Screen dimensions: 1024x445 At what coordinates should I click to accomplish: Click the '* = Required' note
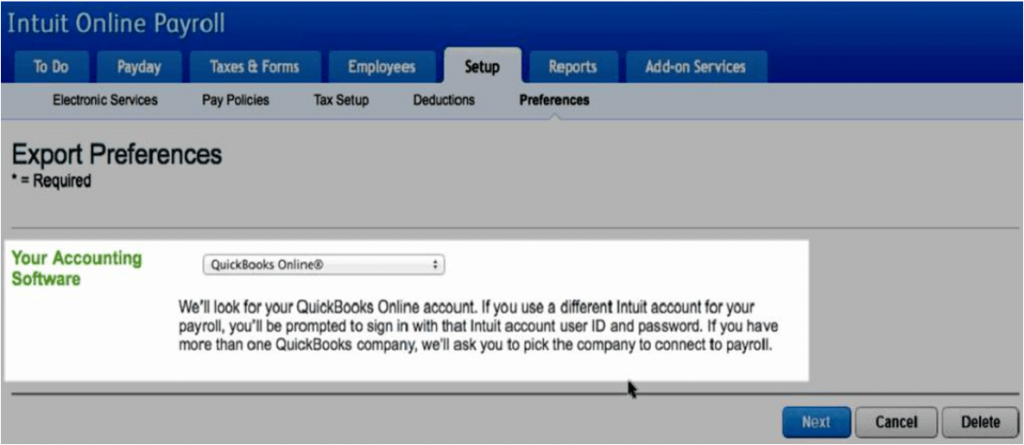pos(51,181)
